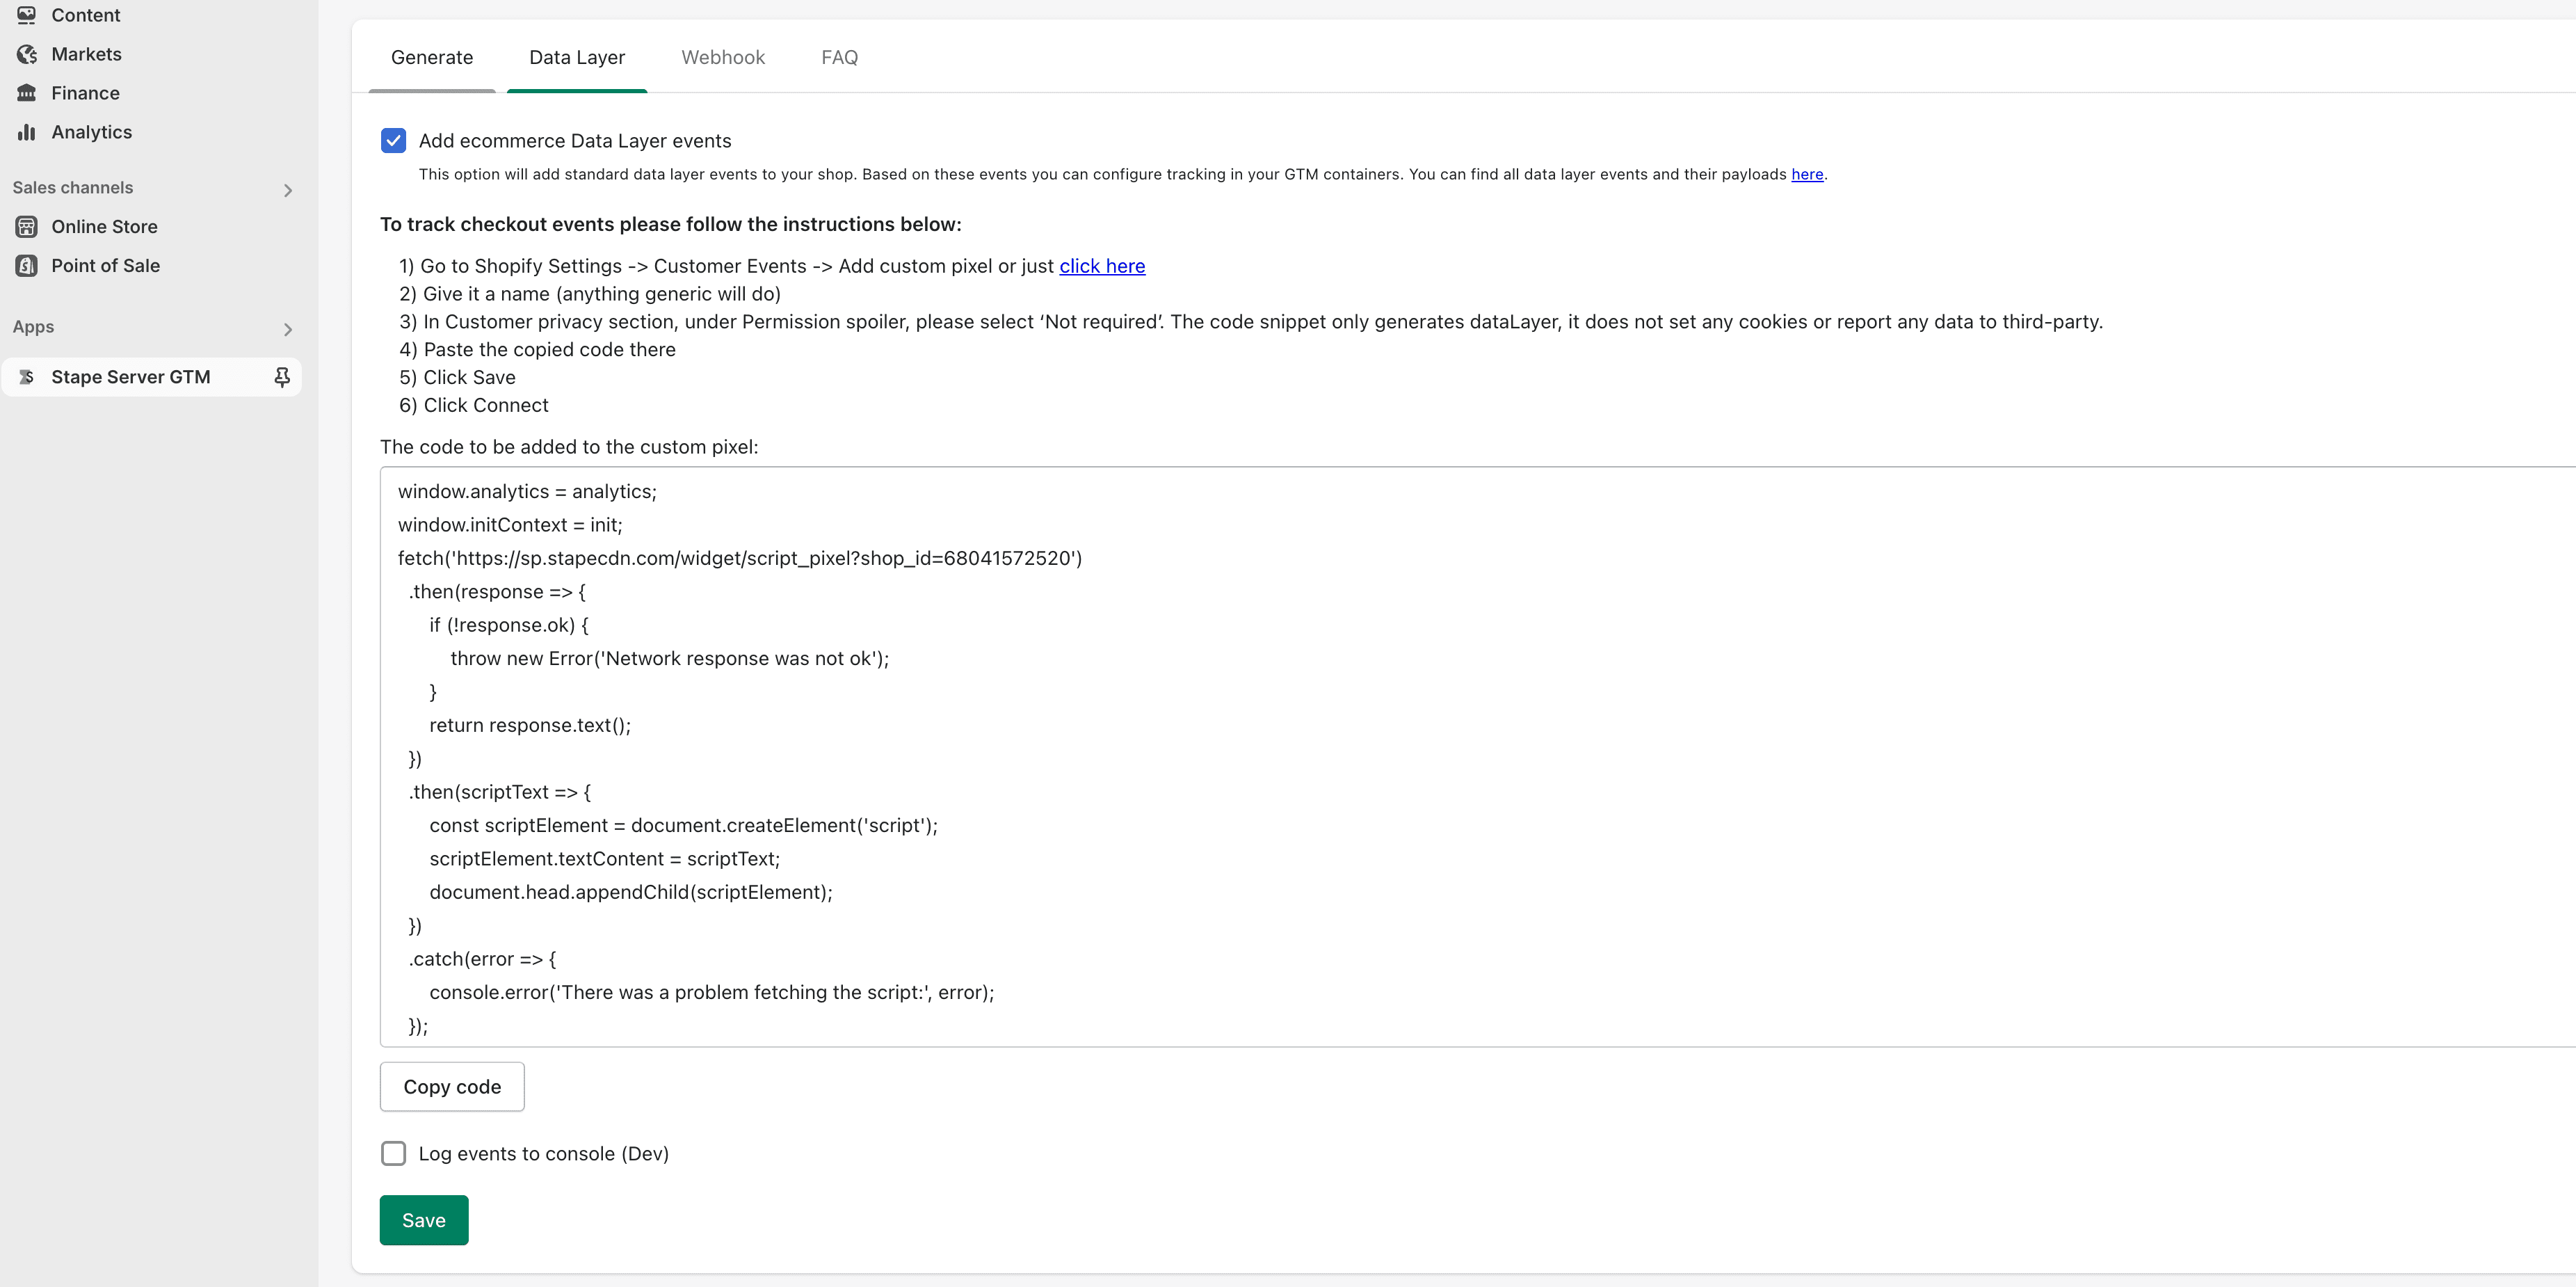Open Point of Sale channel
This screenshot has width=2576, height=1287.
coord(106,266)
